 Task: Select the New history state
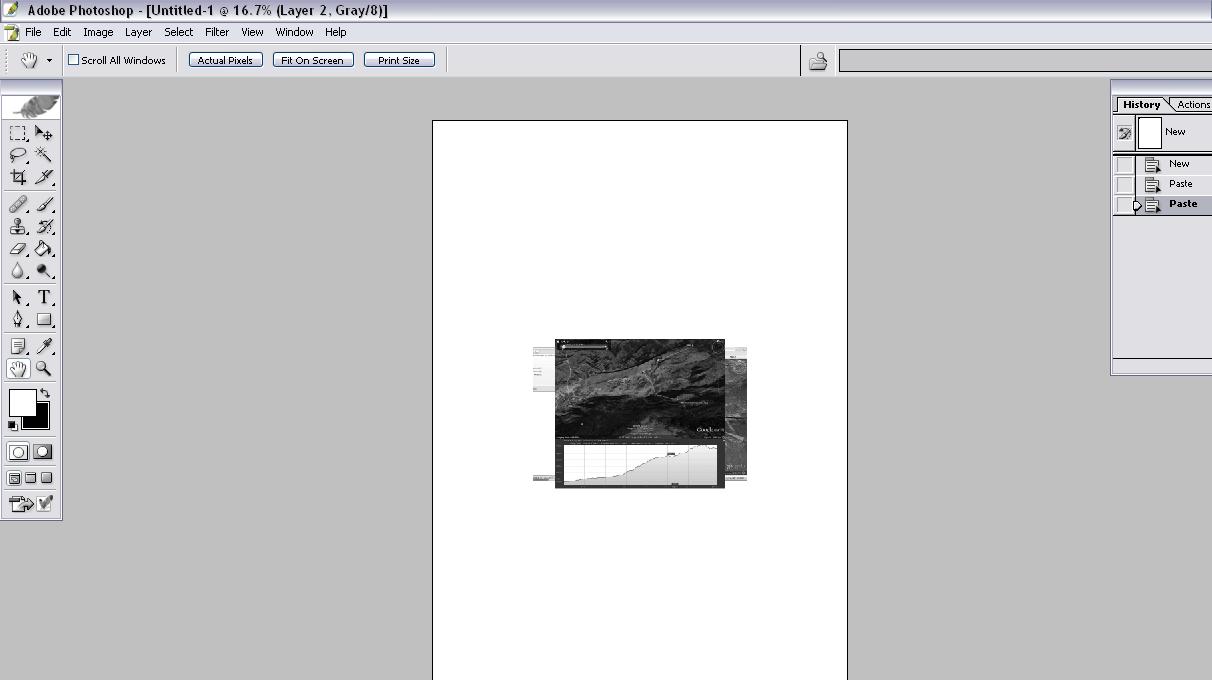tap(1175, 164)
